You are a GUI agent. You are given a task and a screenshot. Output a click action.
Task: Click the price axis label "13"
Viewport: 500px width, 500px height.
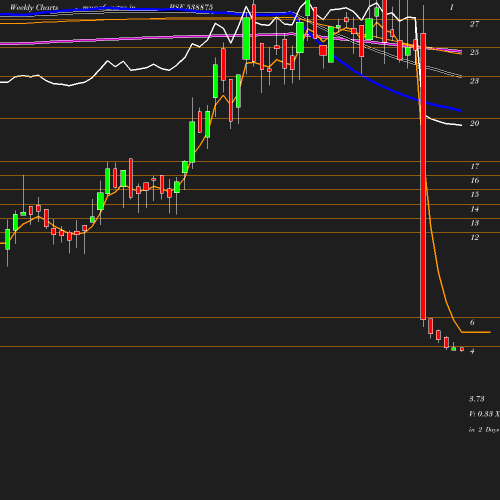coord(475,223)
